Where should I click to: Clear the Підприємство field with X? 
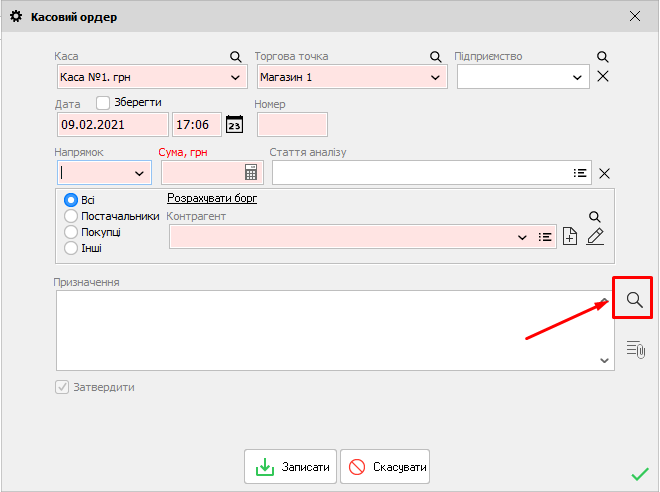603,77
